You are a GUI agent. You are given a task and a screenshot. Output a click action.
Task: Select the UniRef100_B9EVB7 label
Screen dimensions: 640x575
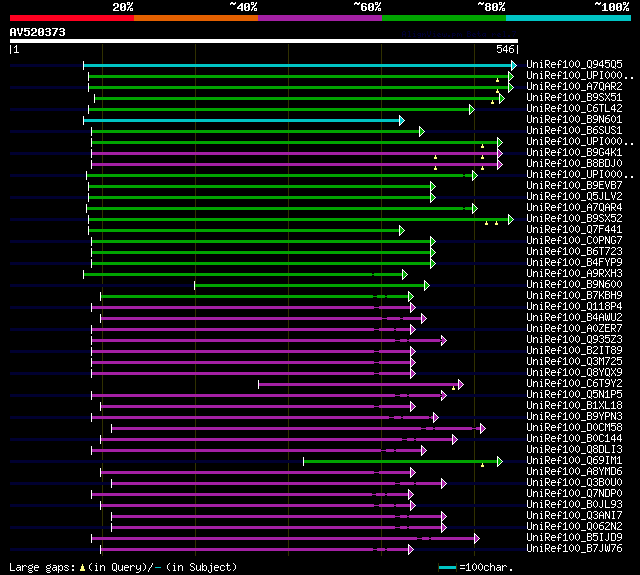[574, 186]
